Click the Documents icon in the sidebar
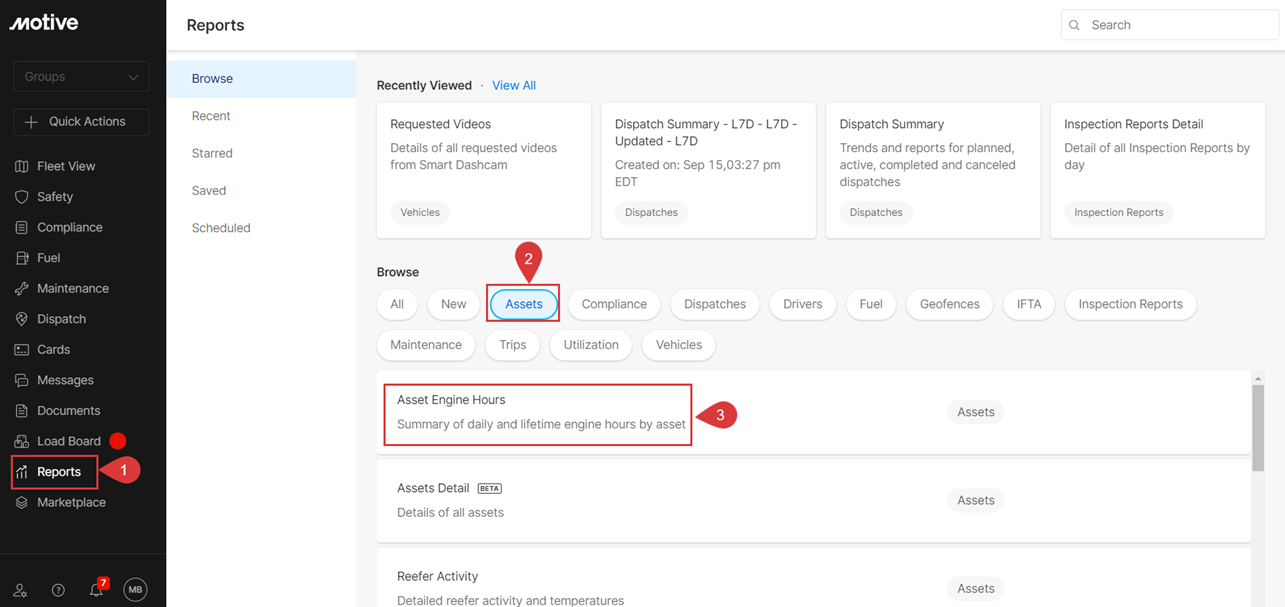 point(22,411)
